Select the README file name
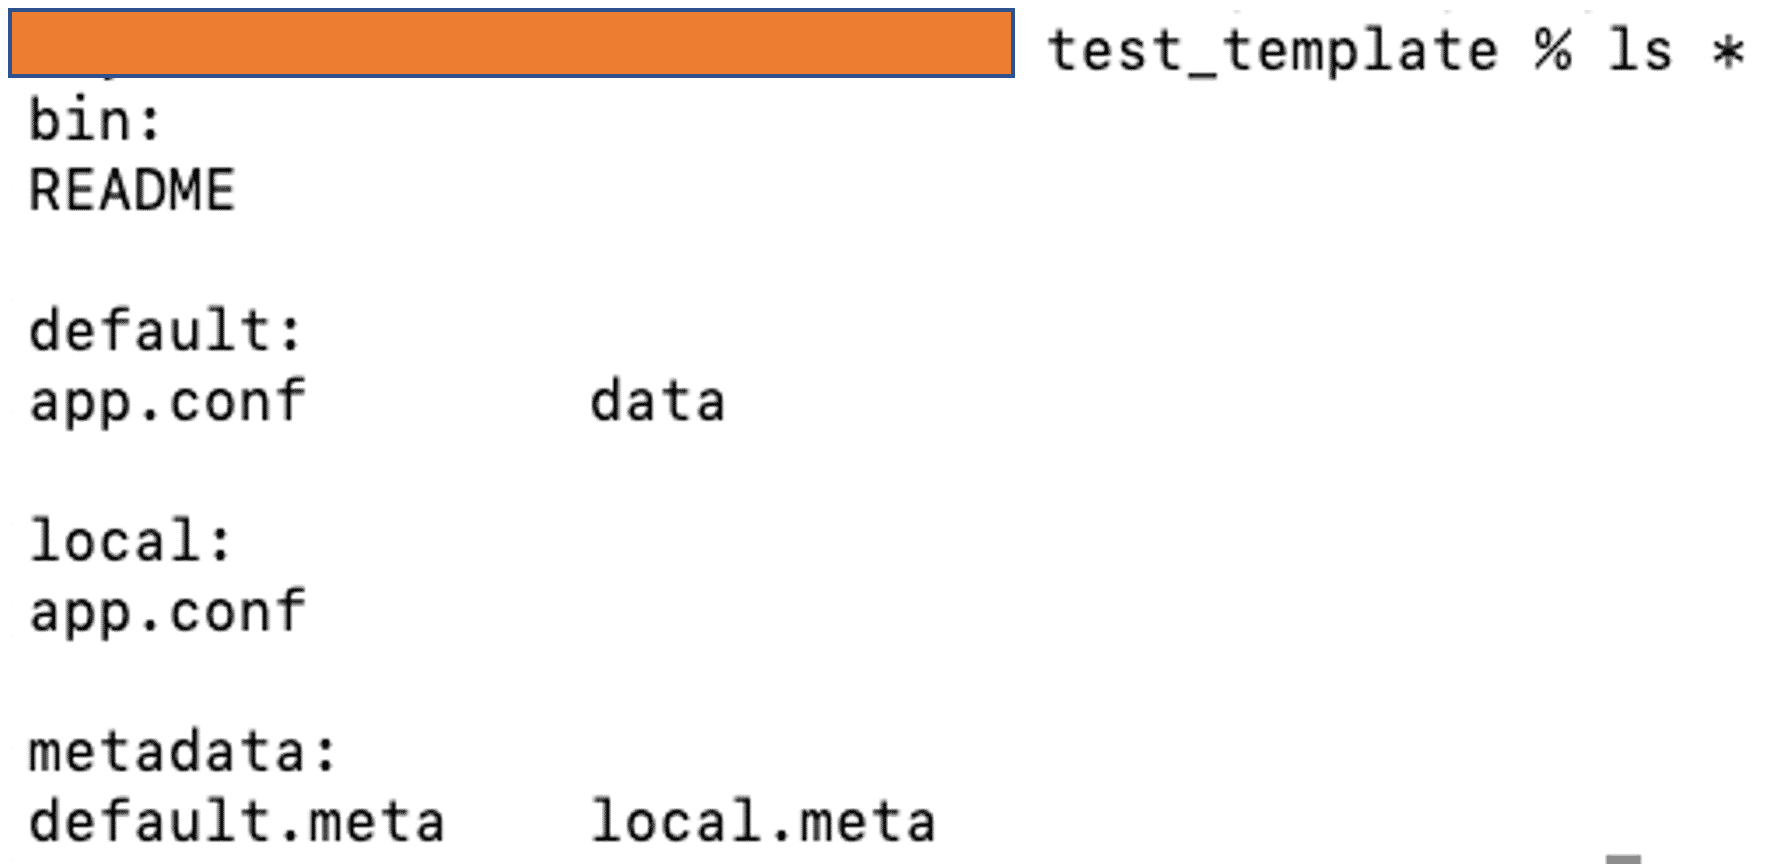 point(132,190)
